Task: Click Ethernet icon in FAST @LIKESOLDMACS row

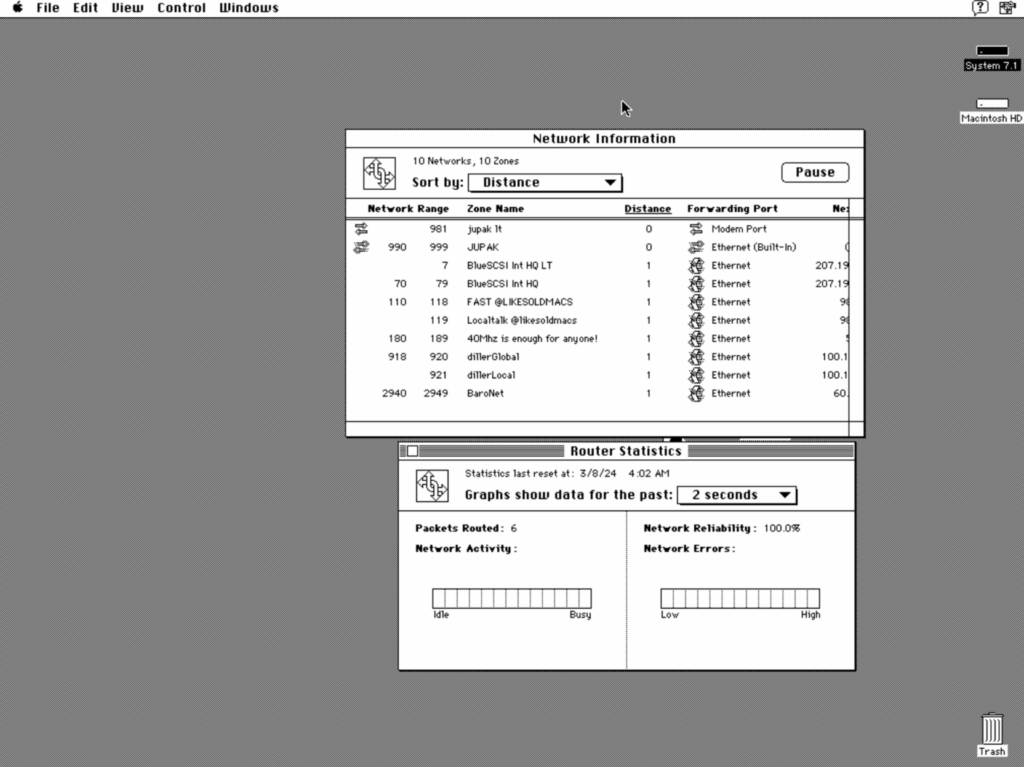Action: (x=696, y=302)
